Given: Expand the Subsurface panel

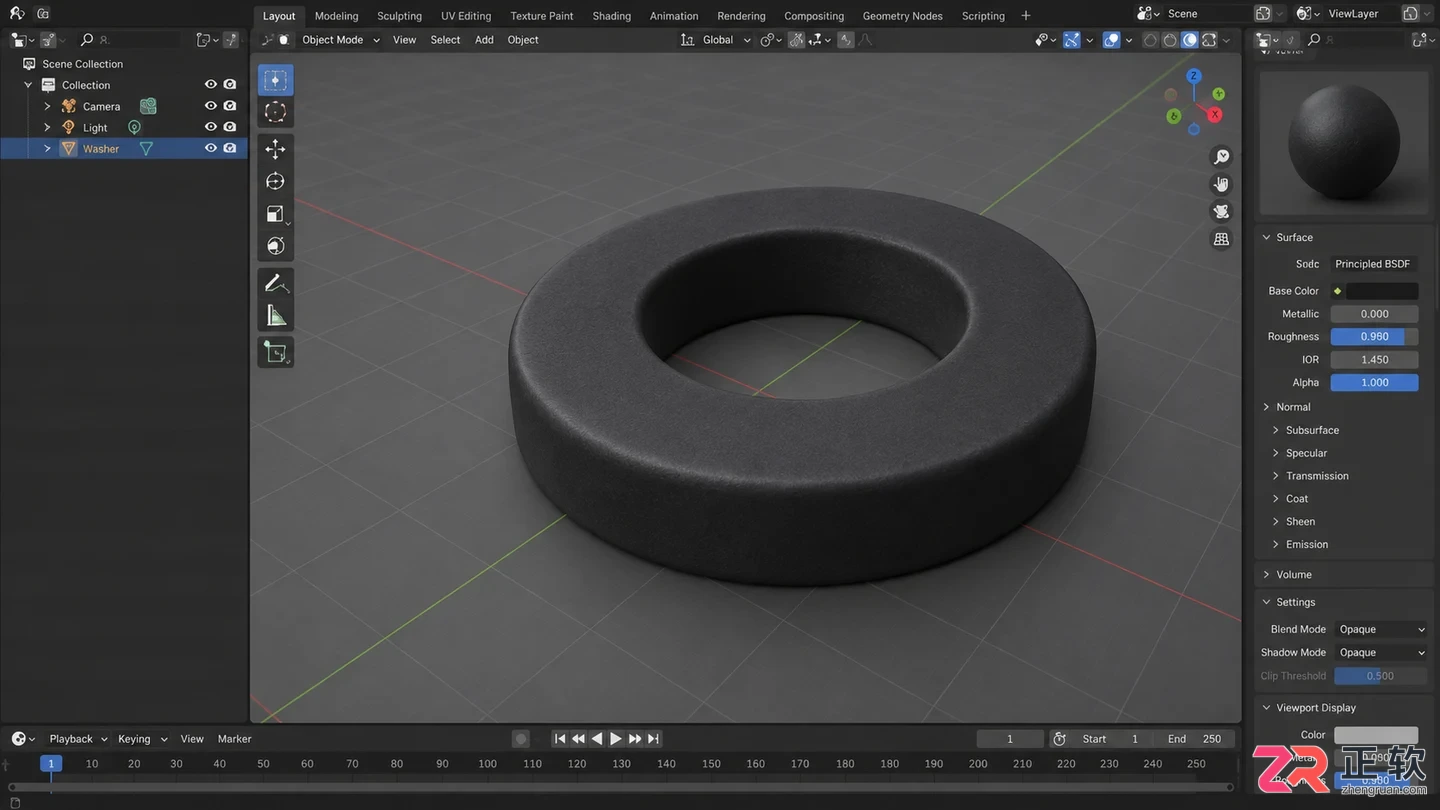Looking at the screenshot, I should [1312, 430].
